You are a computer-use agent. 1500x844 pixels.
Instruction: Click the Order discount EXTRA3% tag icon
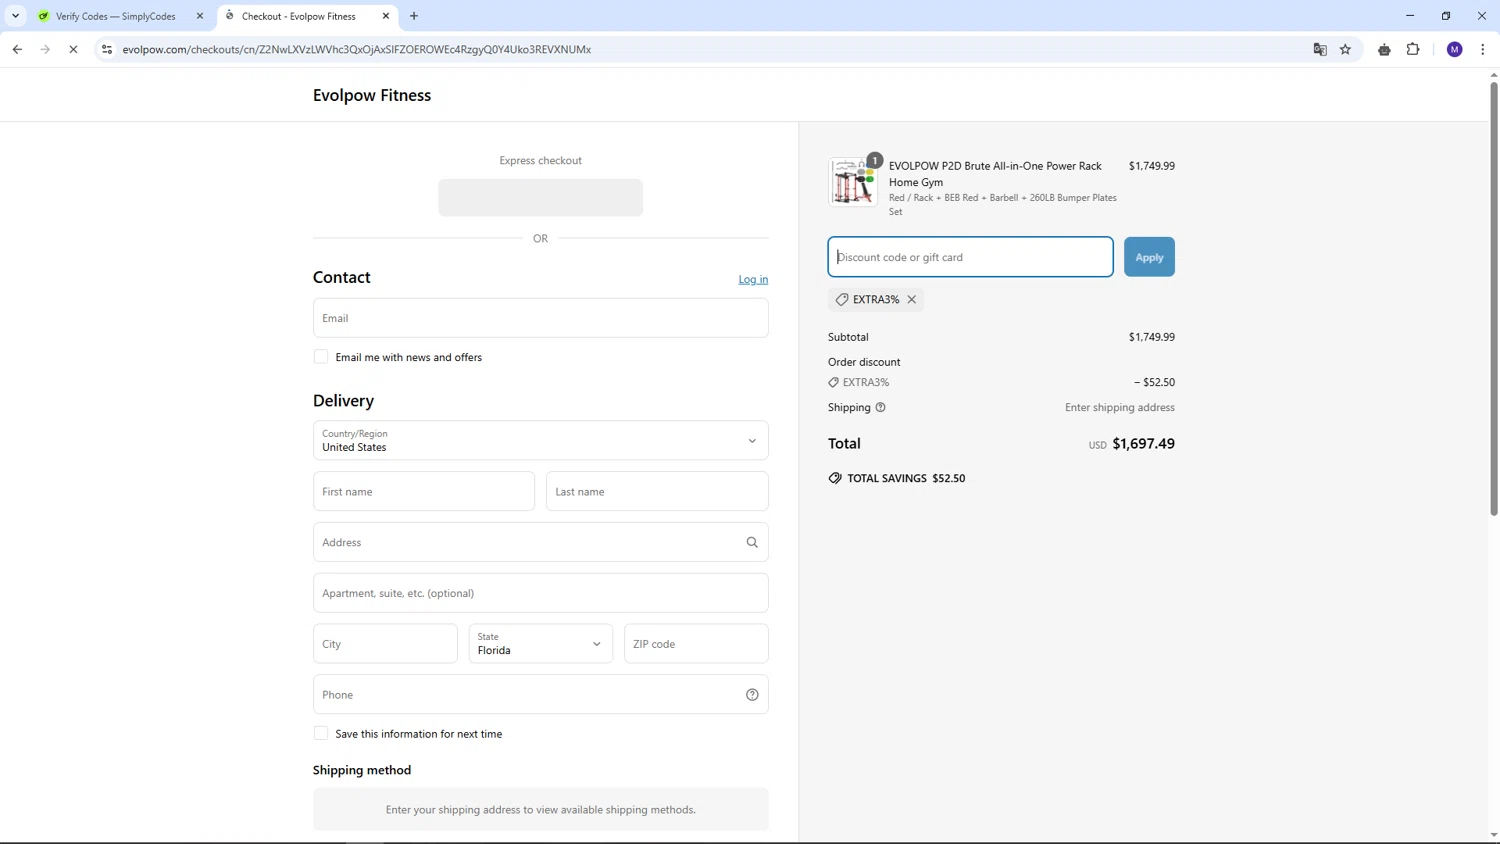pyautogui.click(x=834, y=382)
